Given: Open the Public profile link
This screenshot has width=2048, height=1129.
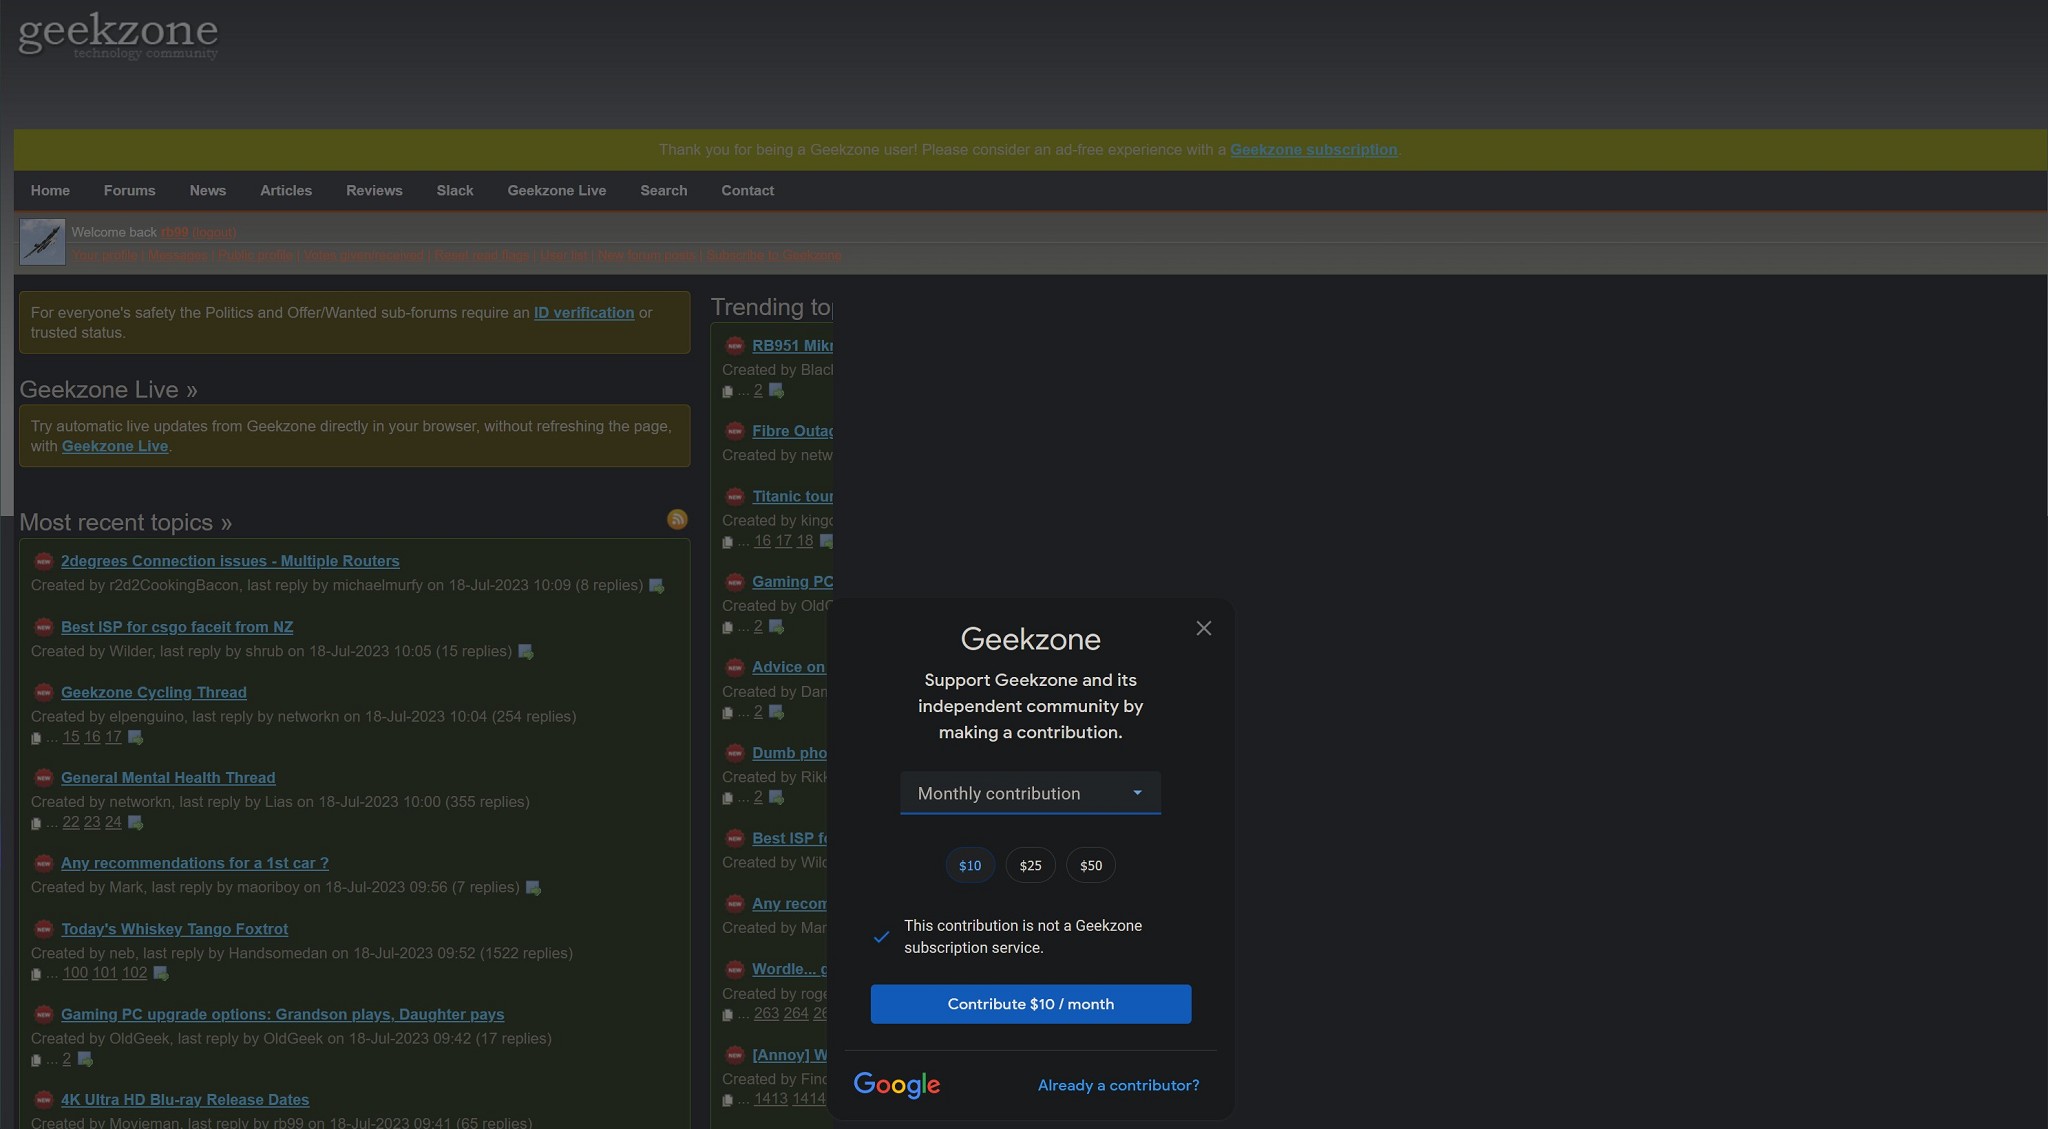Looking at the screenshot, I should [x=256, y=256].
